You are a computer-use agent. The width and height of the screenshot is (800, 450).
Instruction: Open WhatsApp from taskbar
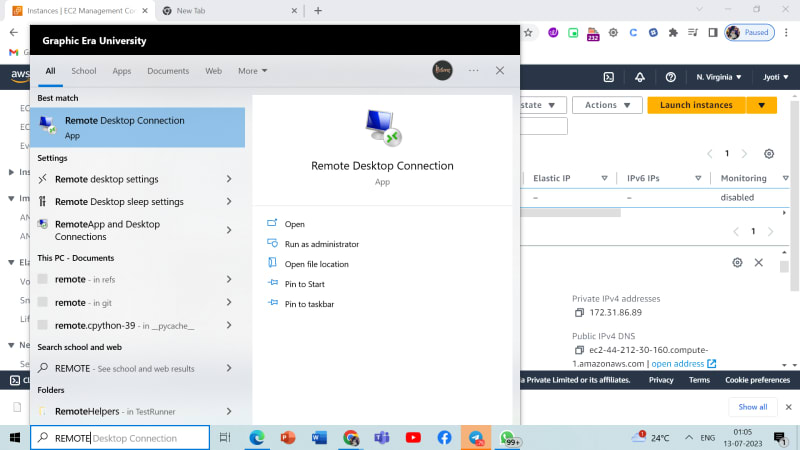coord(508,438)
